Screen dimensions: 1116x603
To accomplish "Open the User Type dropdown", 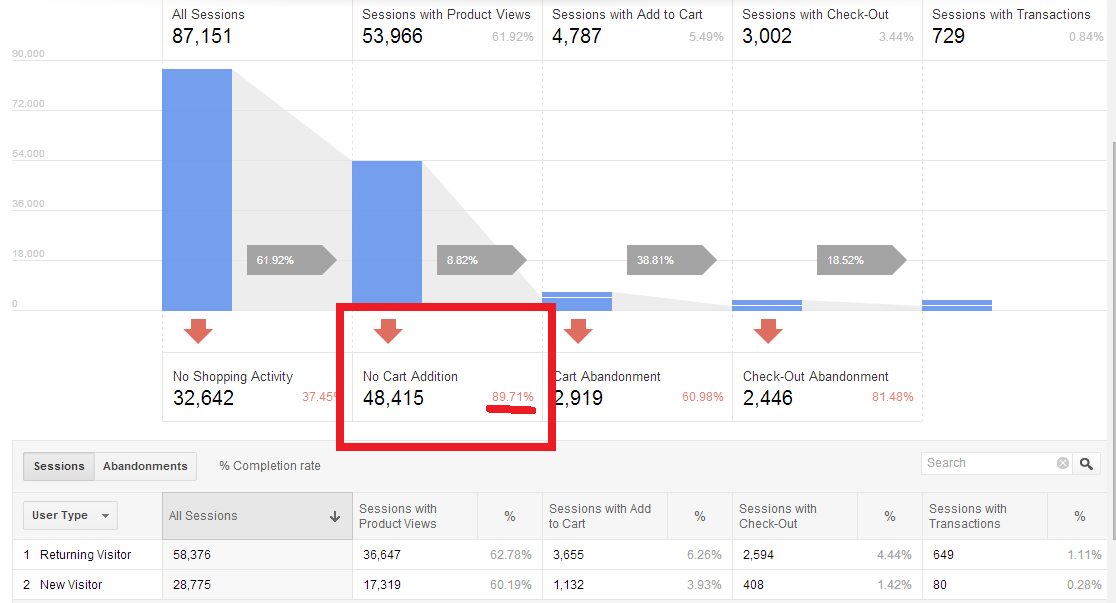I will 70,516.
